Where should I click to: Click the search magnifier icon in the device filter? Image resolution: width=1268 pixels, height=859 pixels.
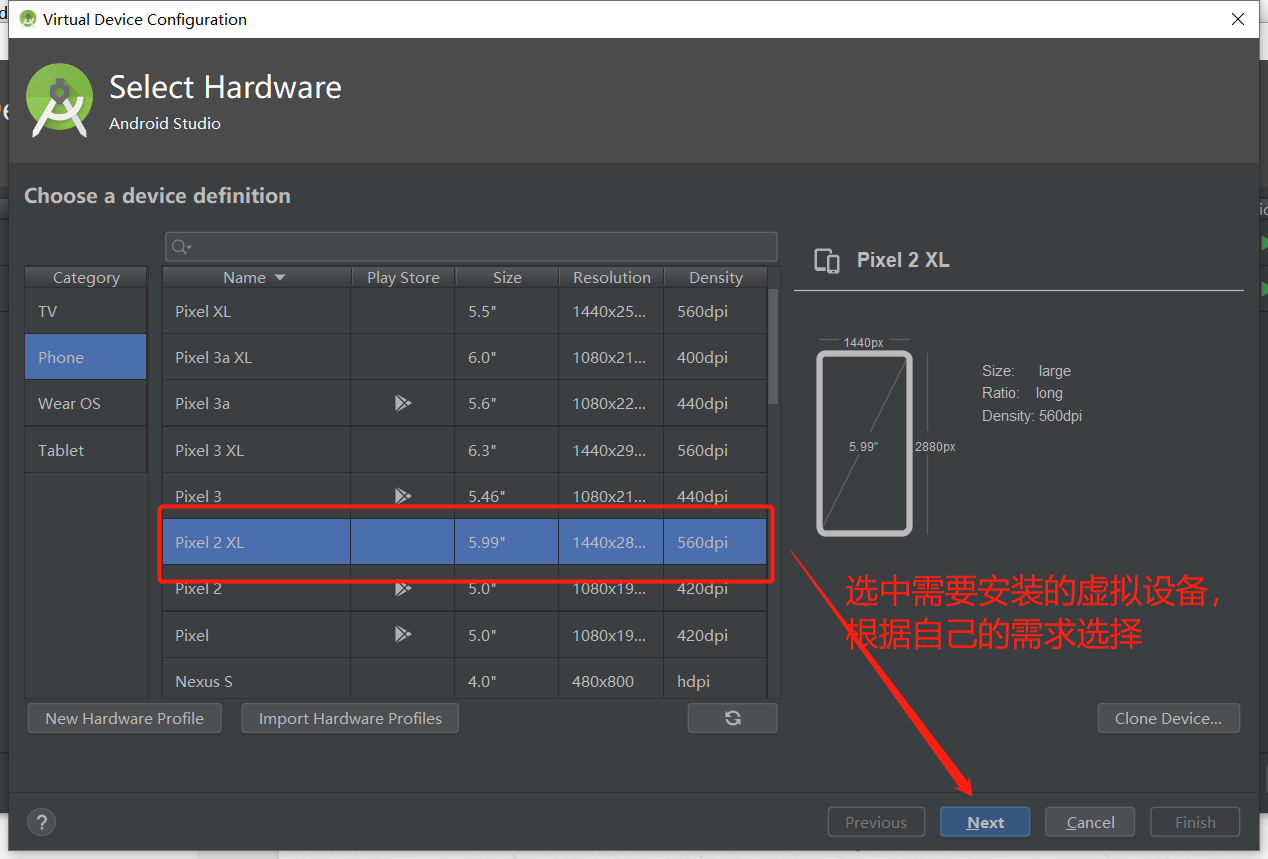tap(181, 247)
